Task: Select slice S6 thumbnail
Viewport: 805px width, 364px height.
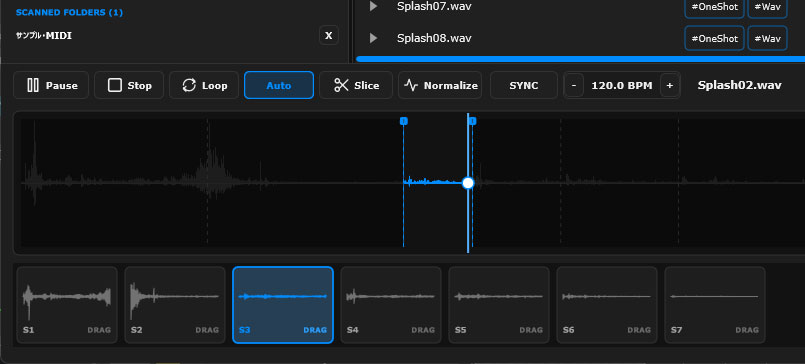Action: point(607,305)
